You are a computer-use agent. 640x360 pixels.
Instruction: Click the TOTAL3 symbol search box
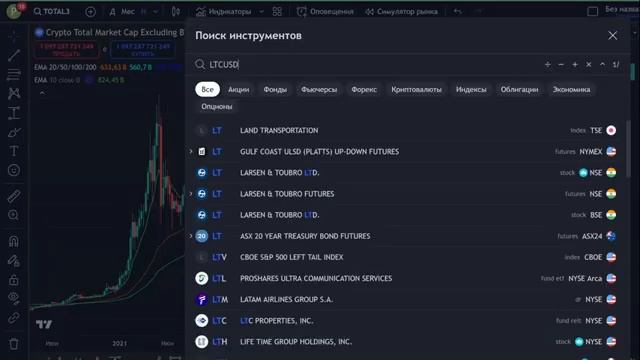pyautogui.click(x=52, y=11)
